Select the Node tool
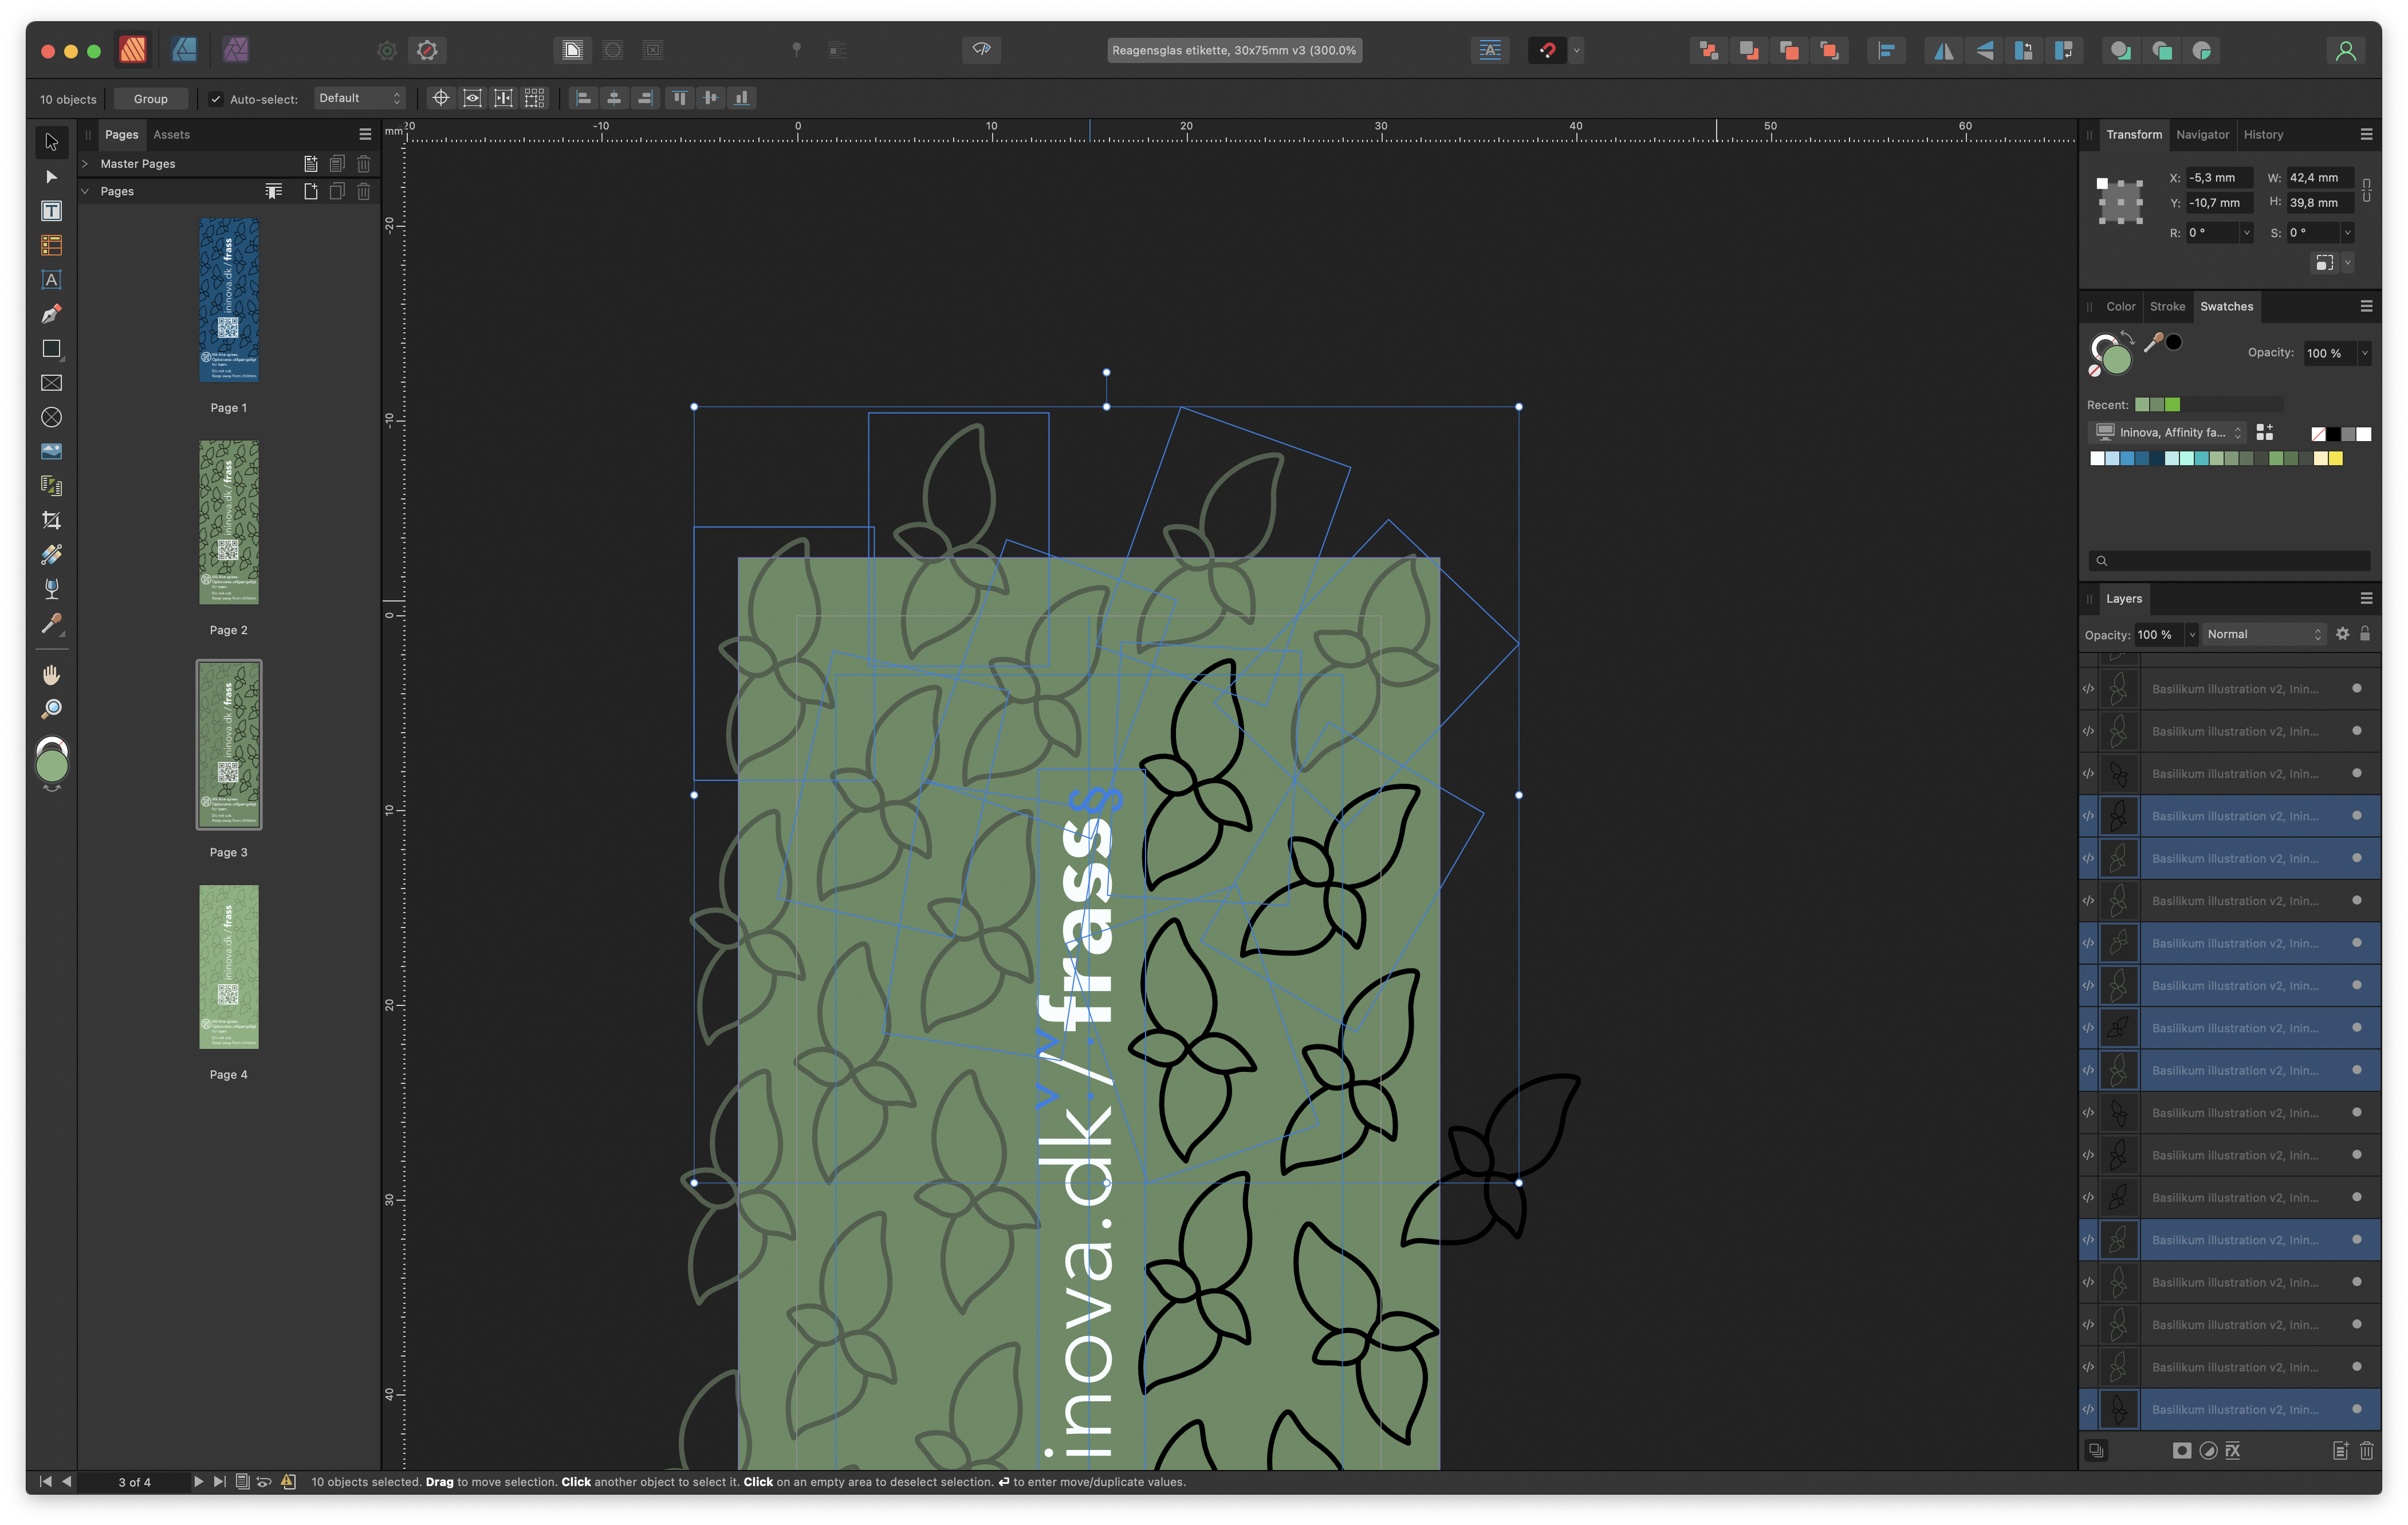The image size is (2408, 1525). pos(51,177)
